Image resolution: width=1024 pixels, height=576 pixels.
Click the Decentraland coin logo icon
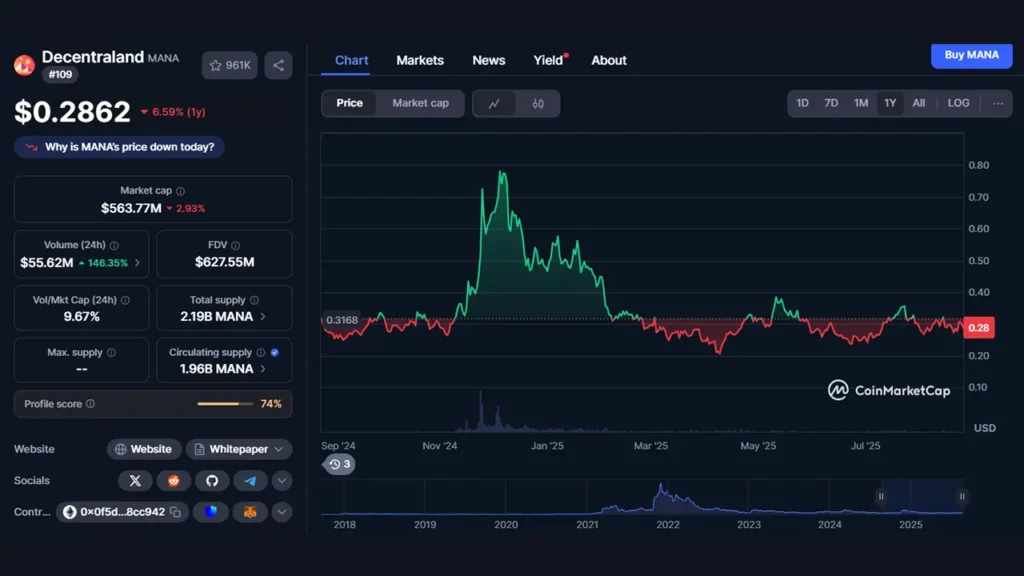[x=25, y=65]
